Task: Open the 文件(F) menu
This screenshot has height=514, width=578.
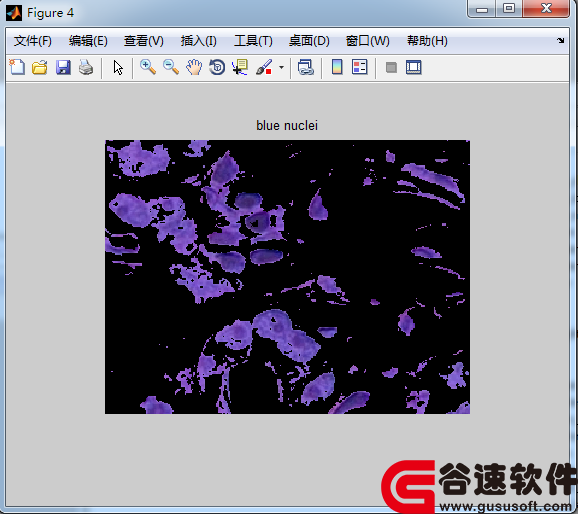Action: click(x=33, y=41)
